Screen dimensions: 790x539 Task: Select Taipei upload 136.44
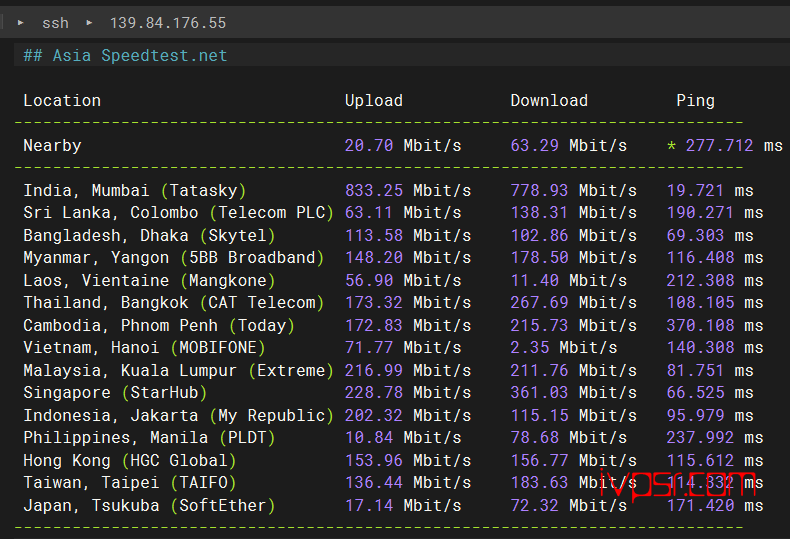point(374,483)
